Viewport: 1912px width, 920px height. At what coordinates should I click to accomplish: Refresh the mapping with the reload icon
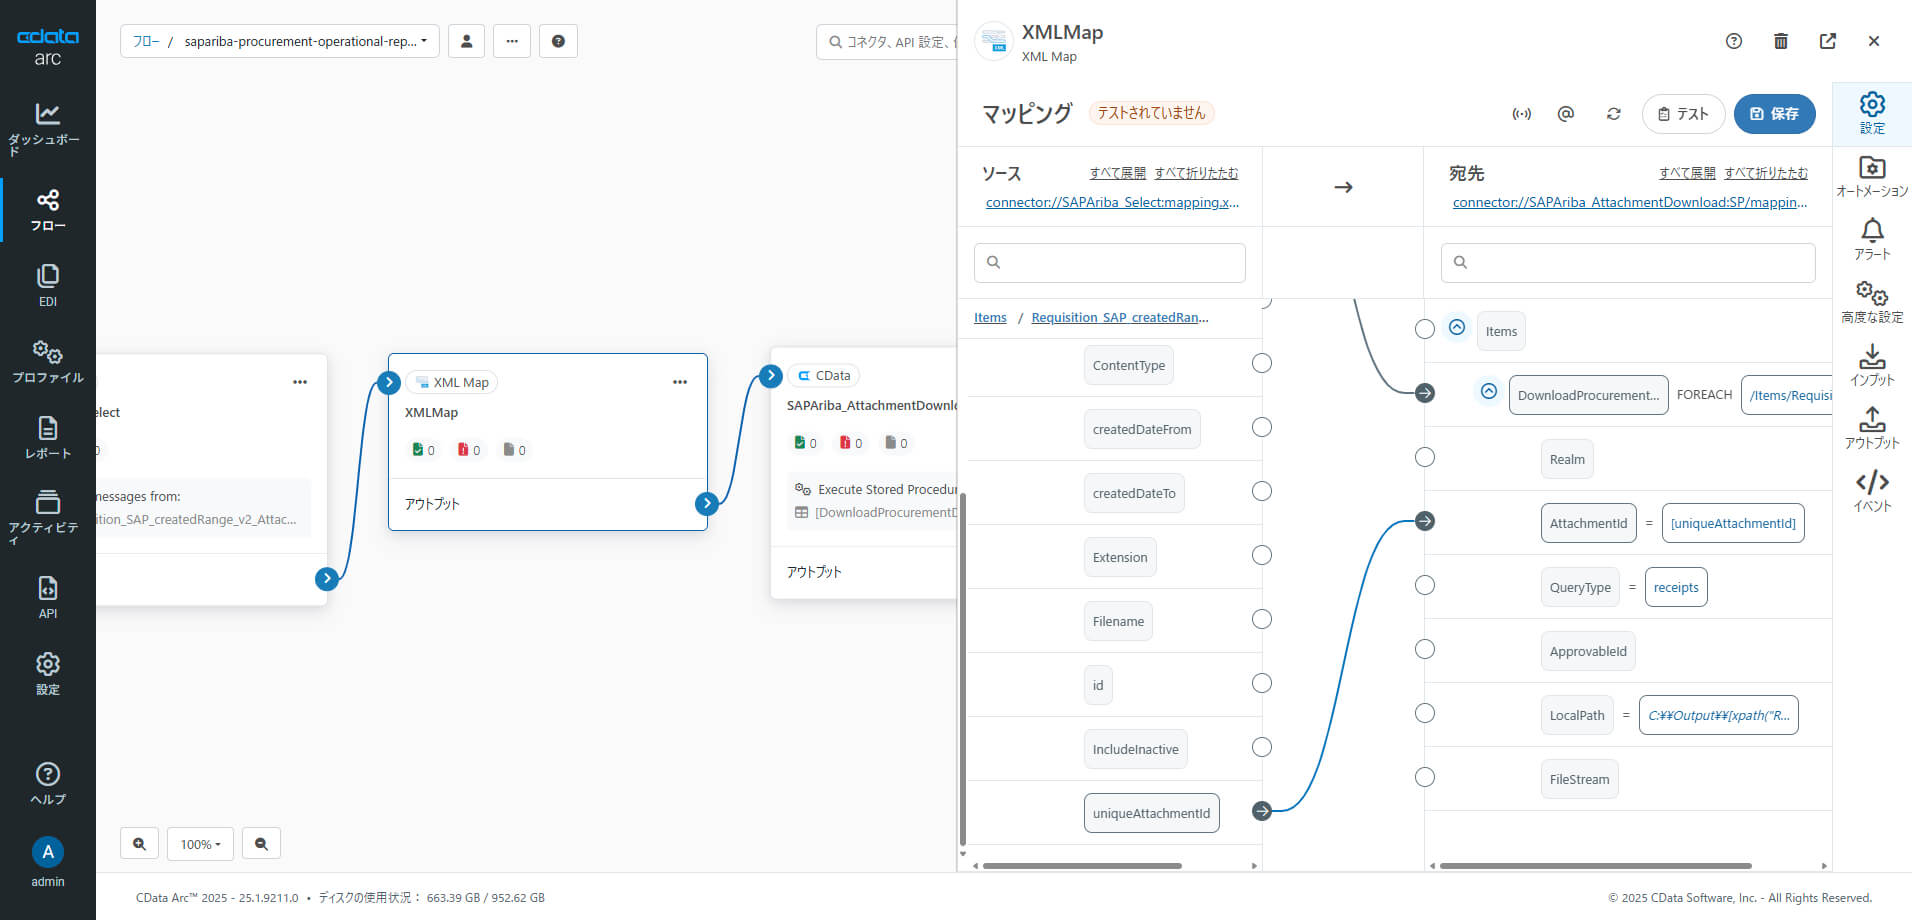pos(1613,114)
